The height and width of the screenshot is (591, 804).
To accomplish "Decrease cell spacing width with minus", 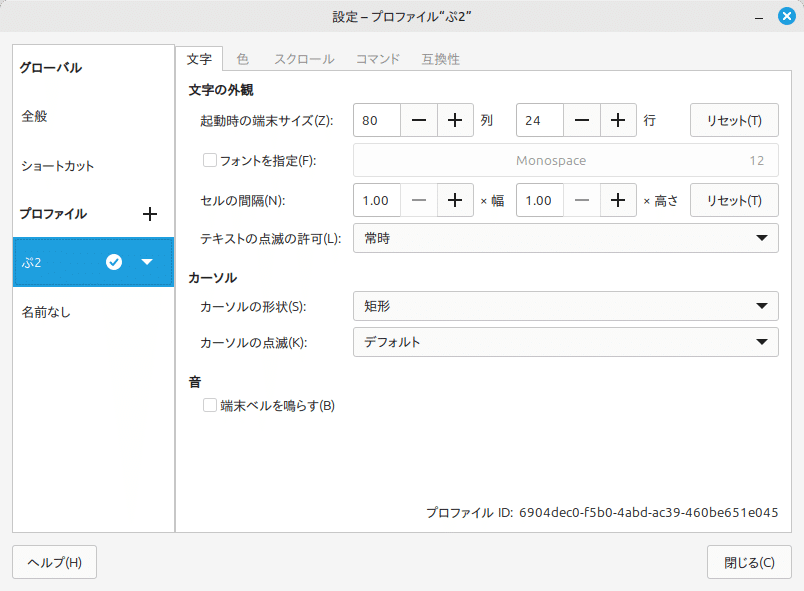I will tap(417, 200).
